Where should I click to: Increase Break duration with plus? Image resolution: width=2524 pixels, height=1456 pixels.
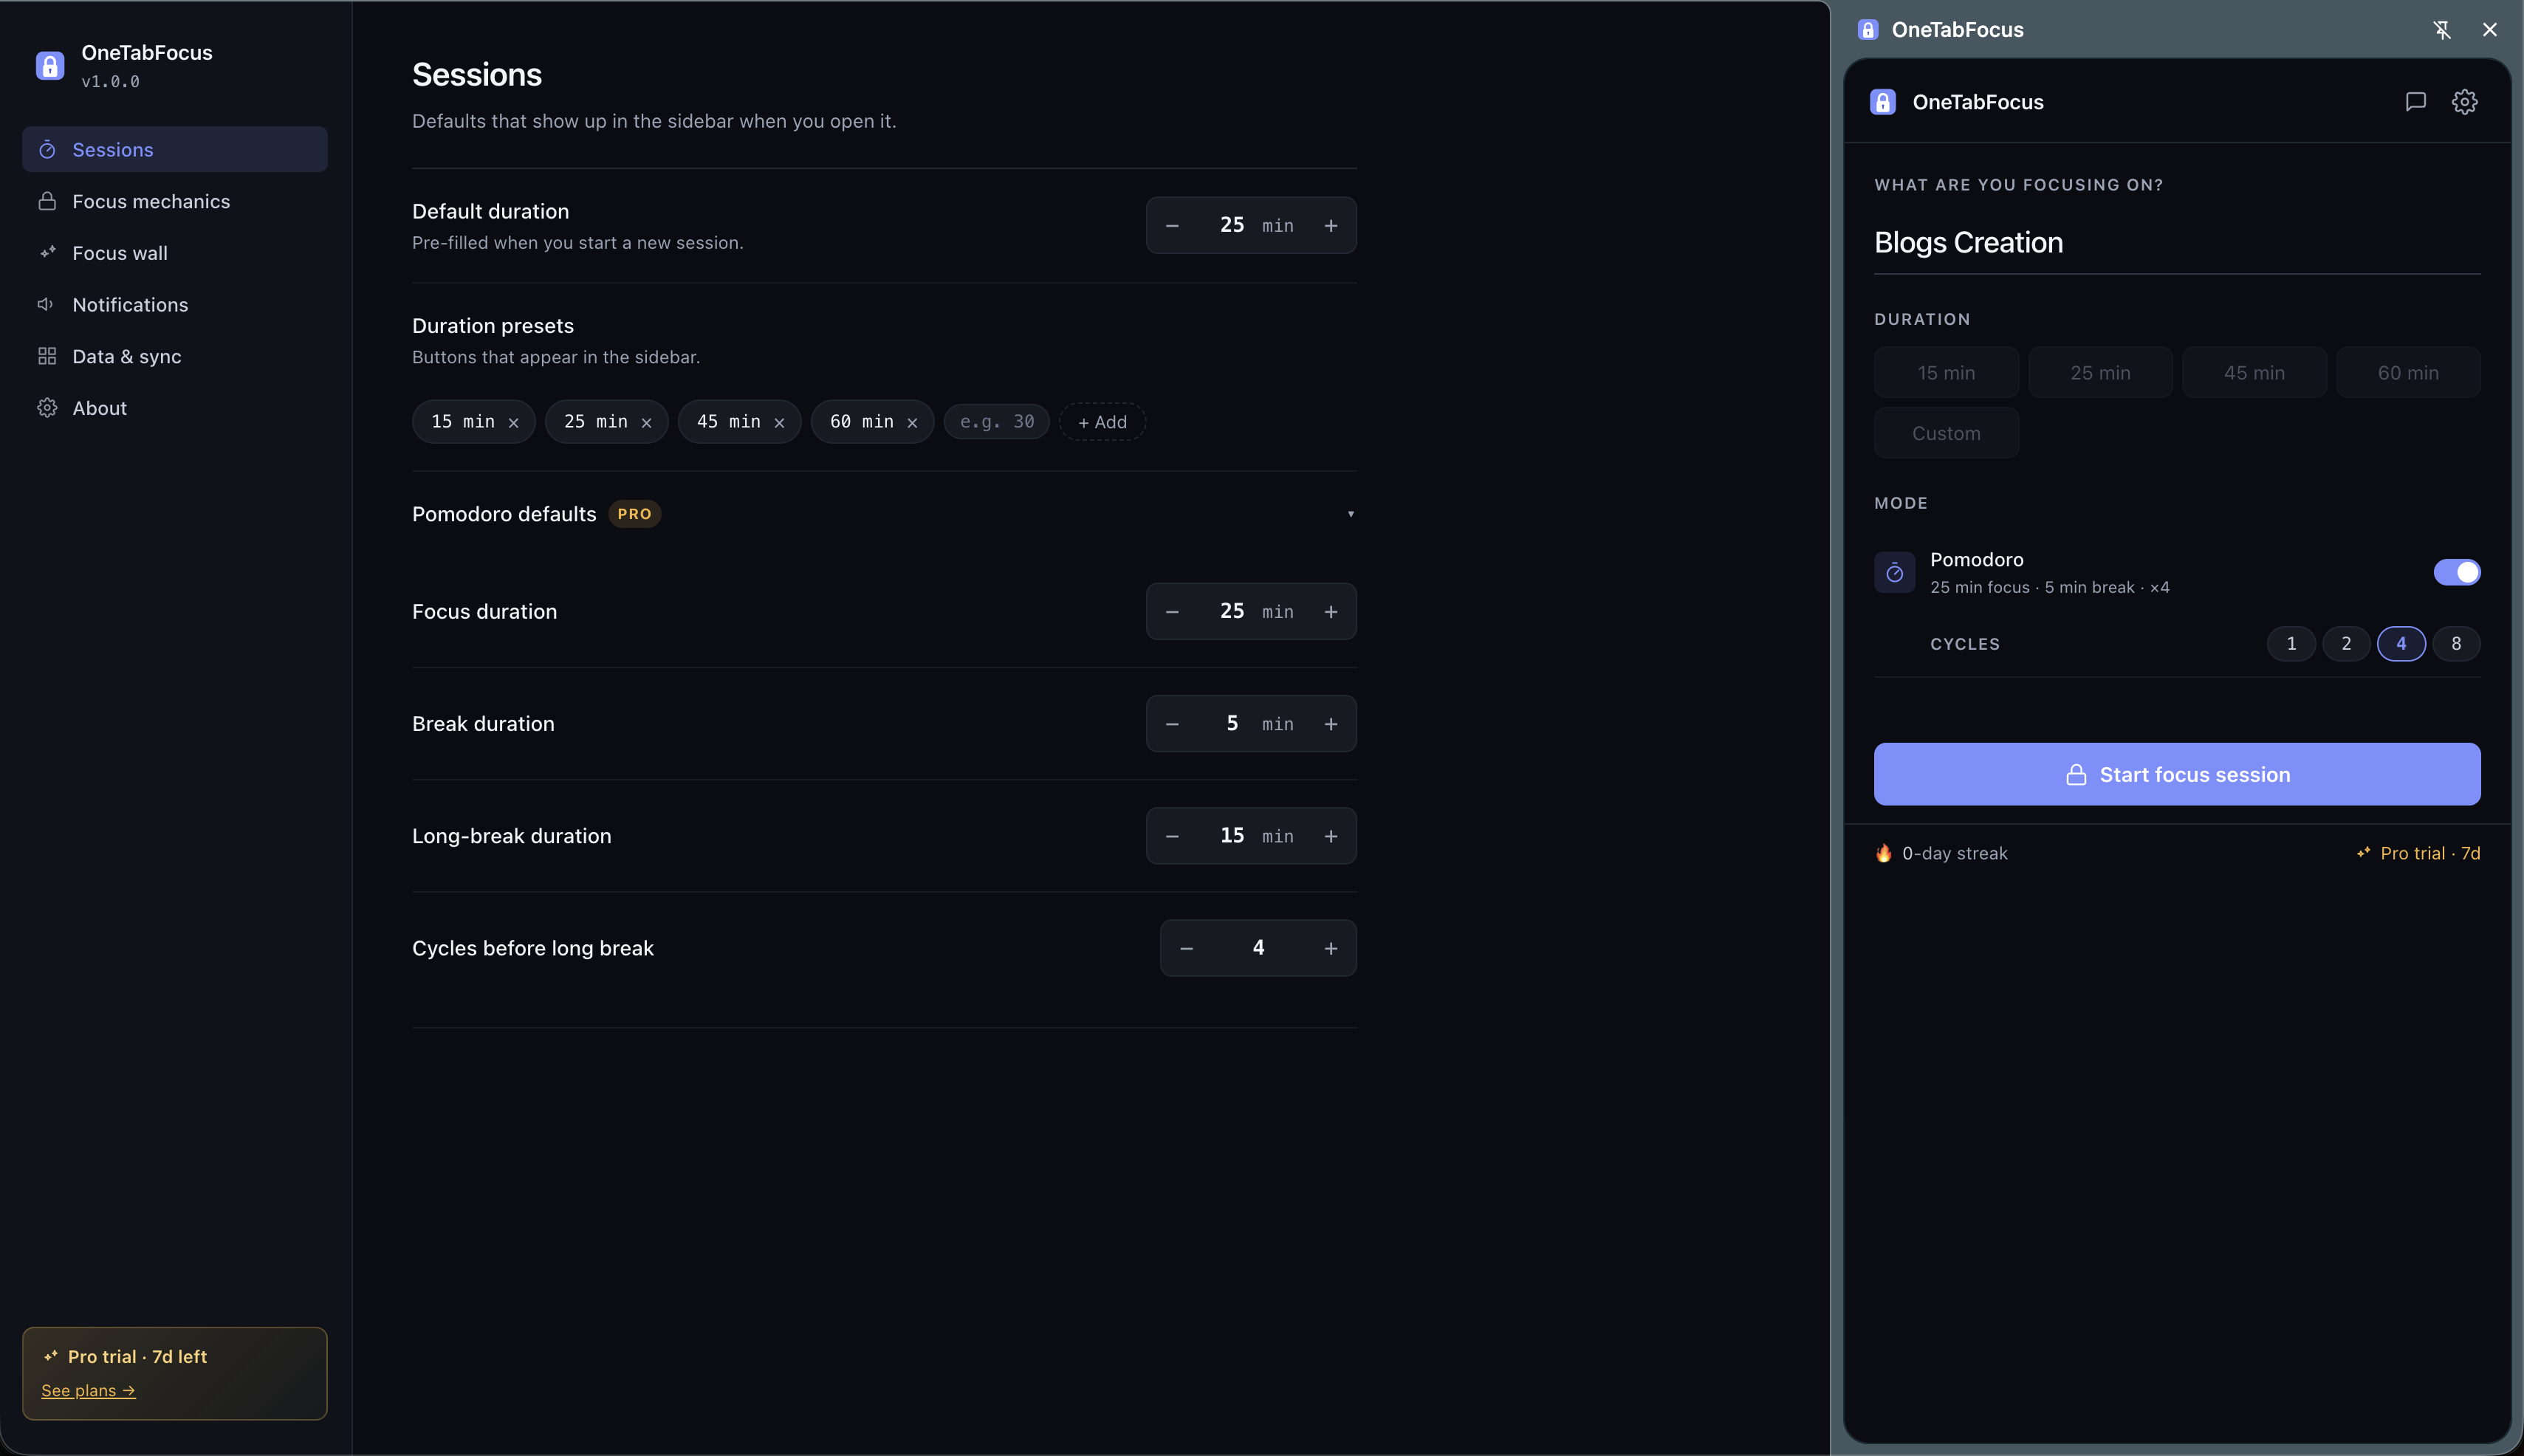1331,724
